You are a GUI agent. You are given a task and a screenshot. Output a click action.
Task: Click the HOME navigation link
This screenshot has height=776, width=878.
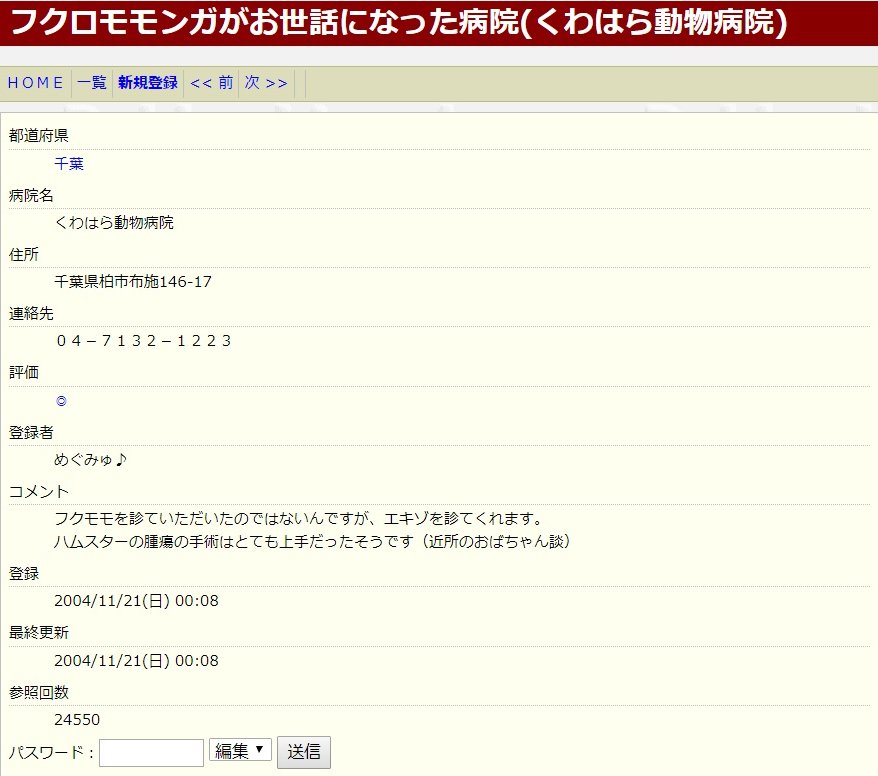point(36,83)
